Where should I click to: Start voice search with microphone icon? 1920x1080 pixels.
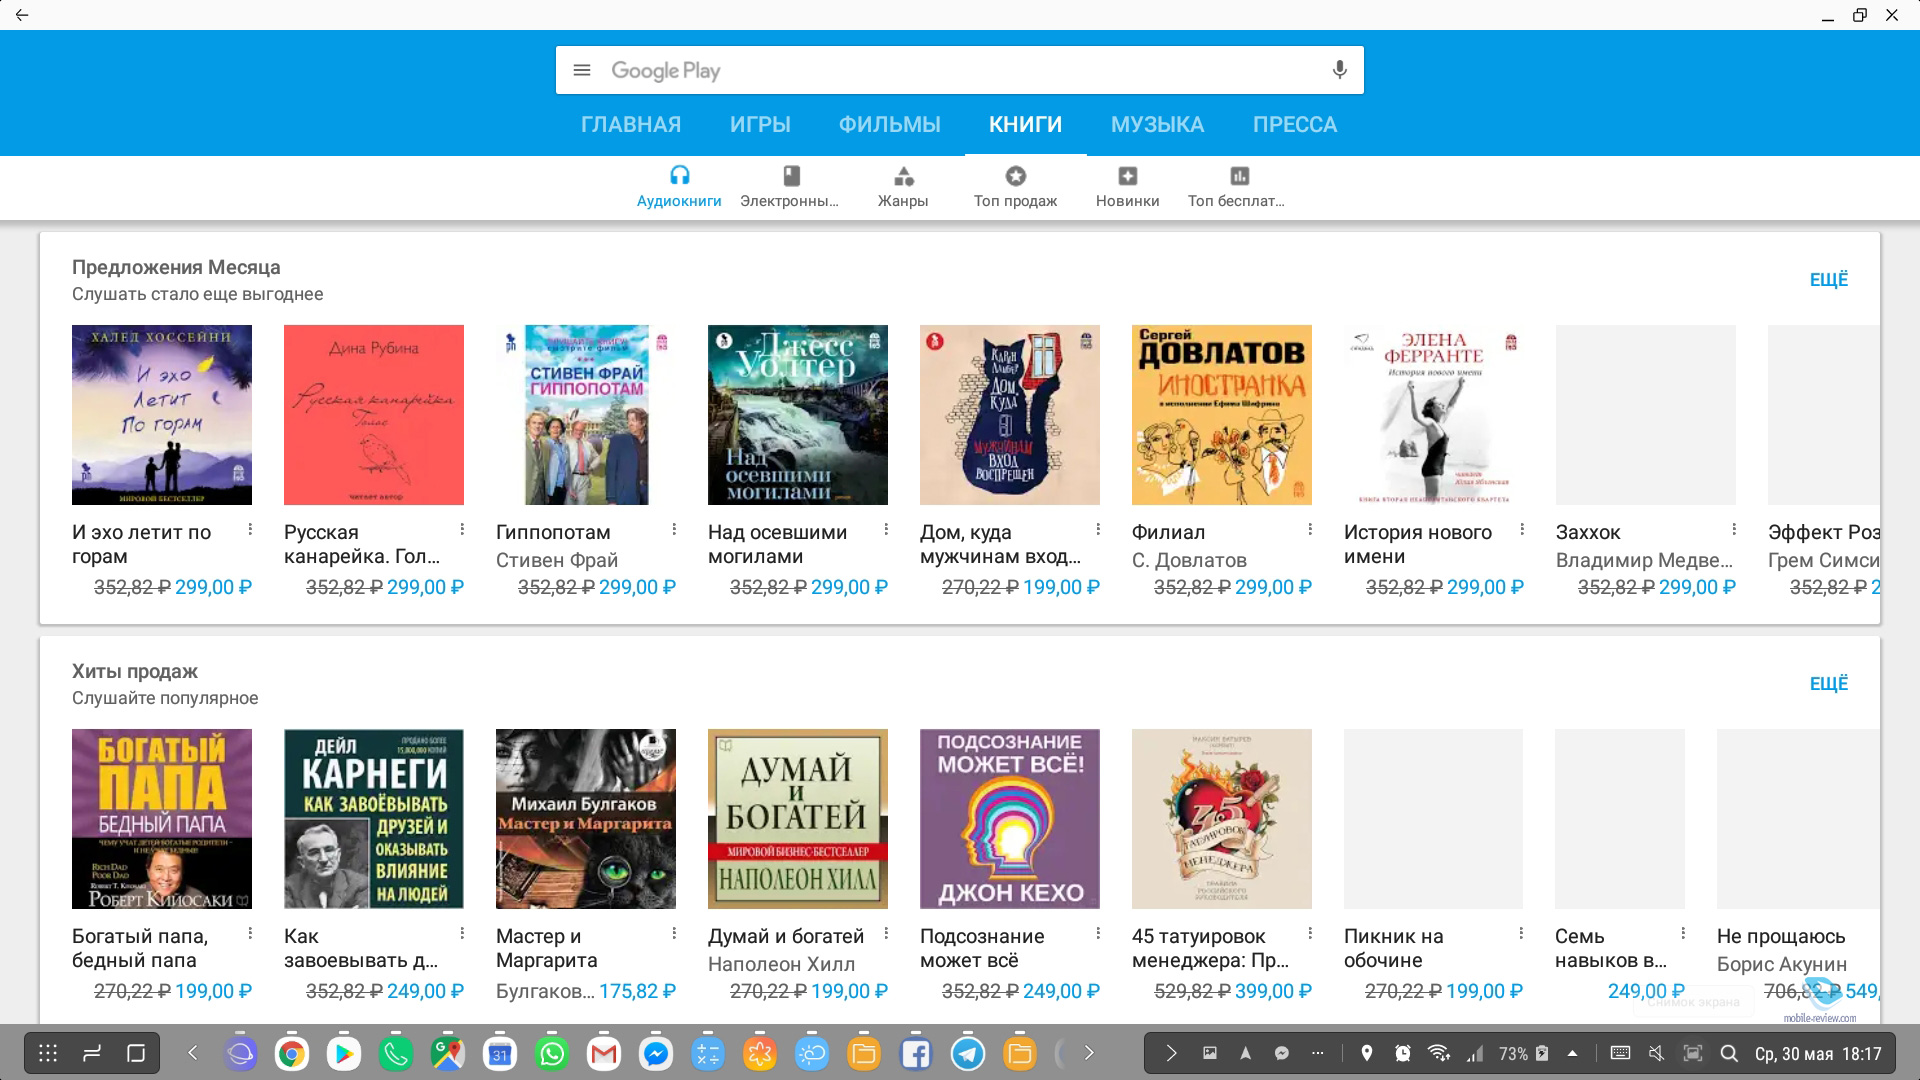pos(1339,70)
